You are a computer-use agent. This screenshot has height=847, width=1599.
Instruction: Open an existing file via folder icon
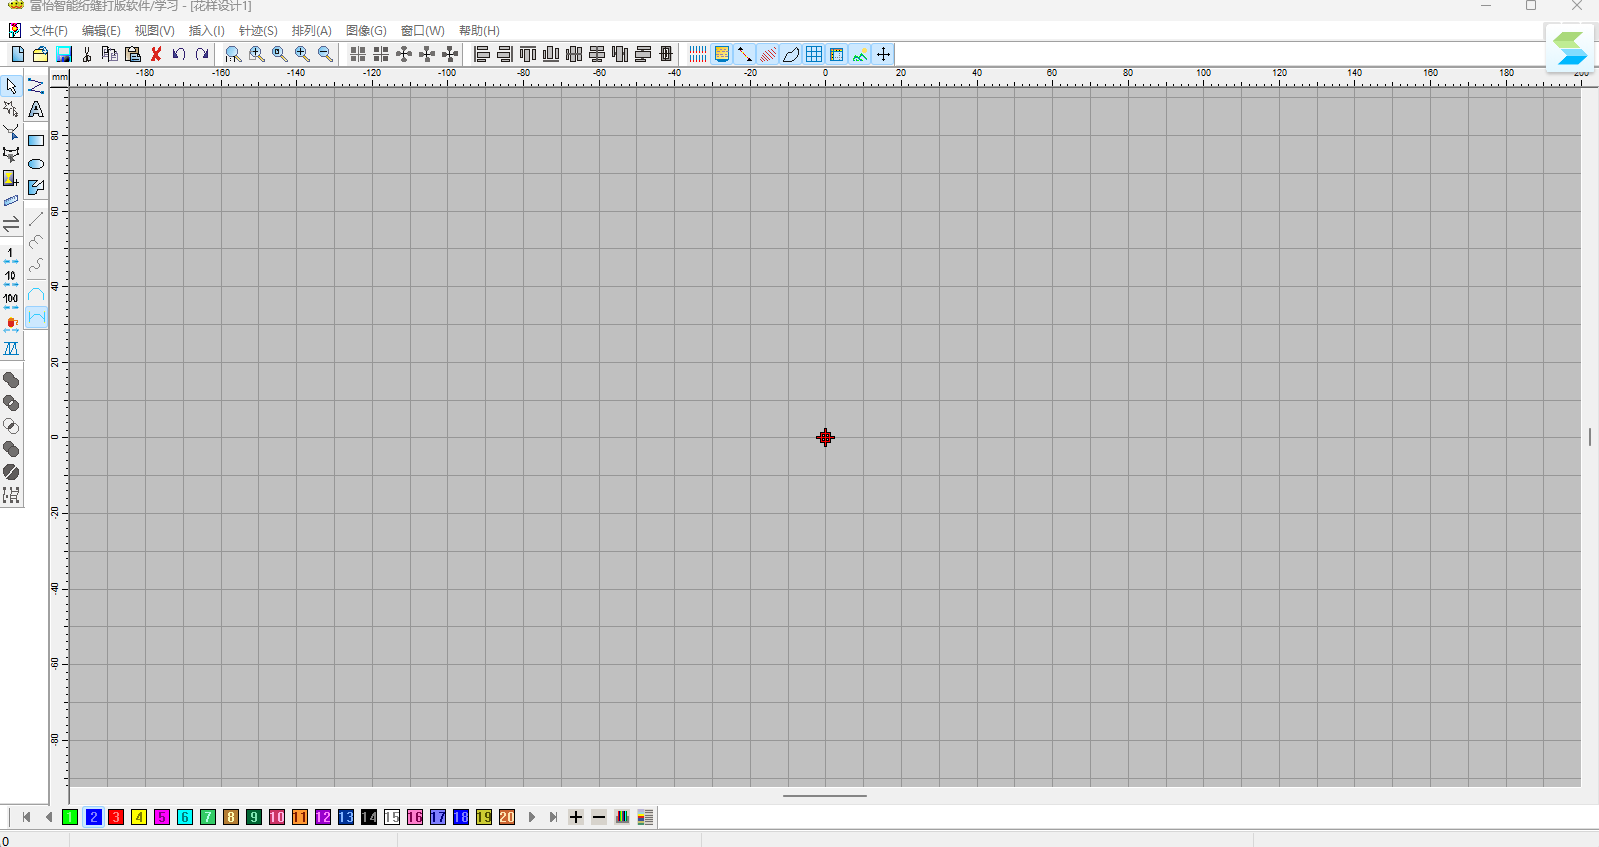click(40, 54)
